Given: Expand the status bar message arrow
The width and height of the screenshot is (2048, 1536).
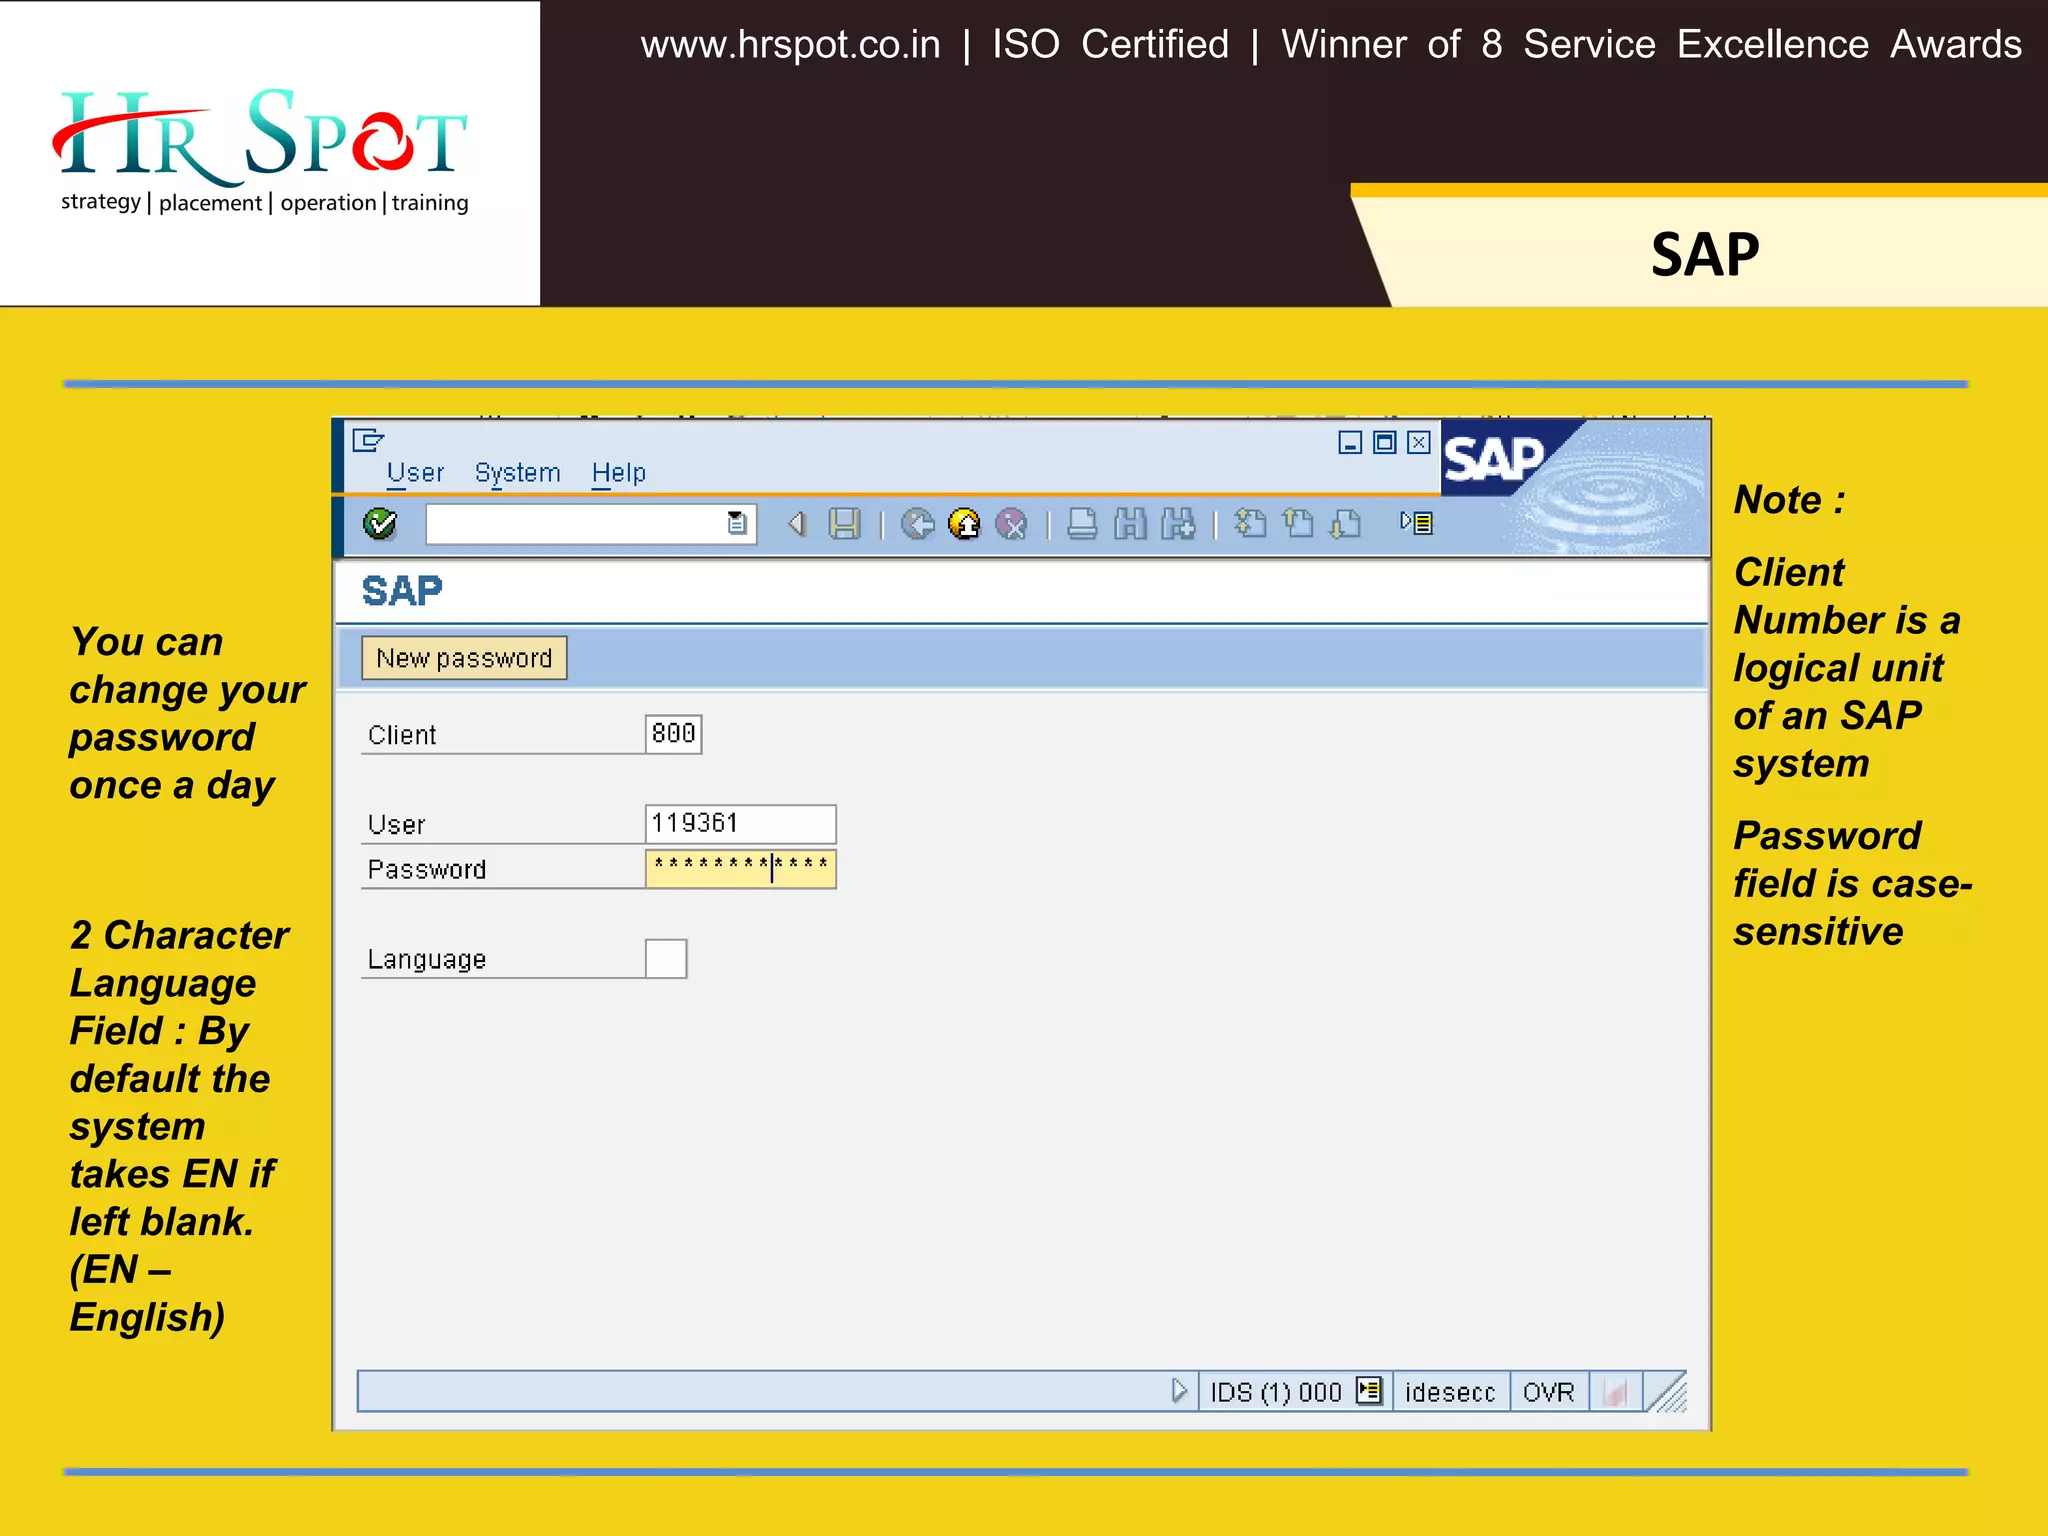Looking at the screenshot, I should tap(1179, 1391).
